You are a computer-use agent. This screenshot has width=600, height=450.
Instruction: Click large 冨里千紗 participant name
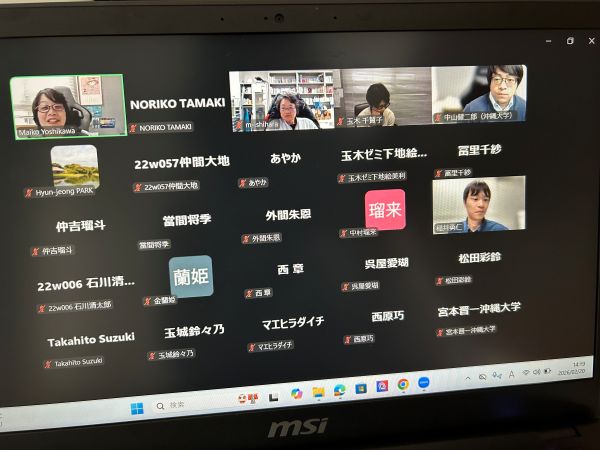479,150
